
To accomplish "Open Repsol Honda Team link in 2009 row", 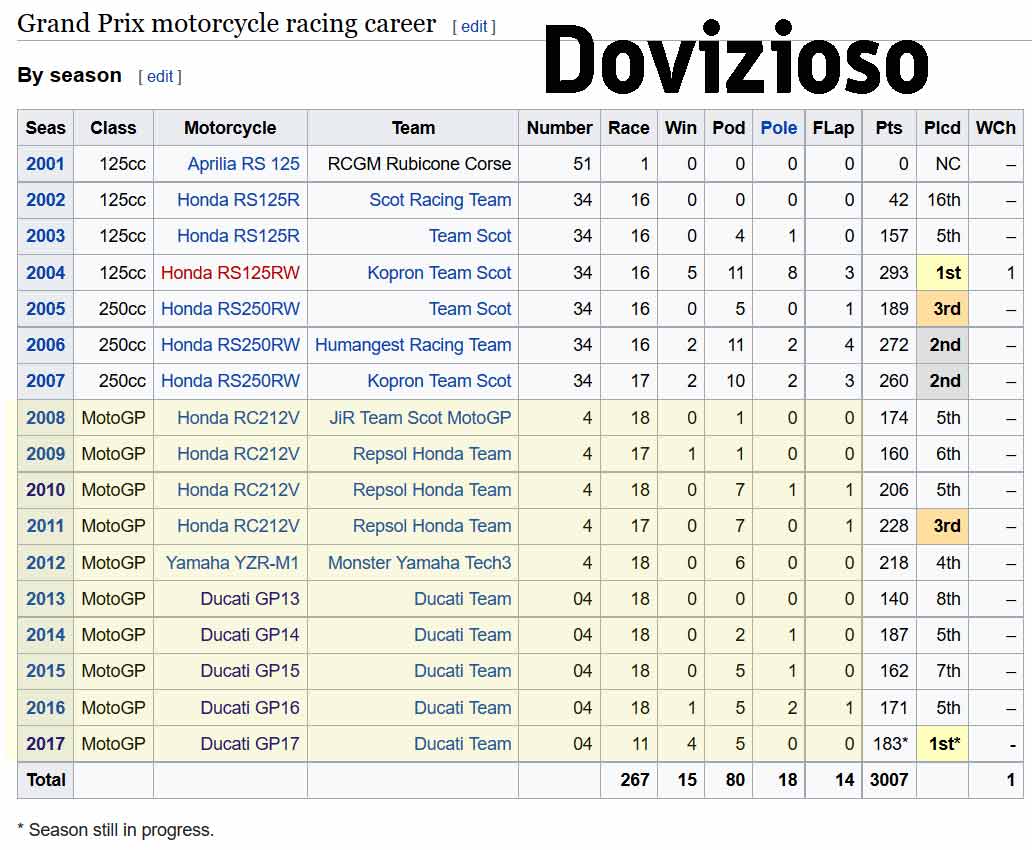I will pos(432,454).
